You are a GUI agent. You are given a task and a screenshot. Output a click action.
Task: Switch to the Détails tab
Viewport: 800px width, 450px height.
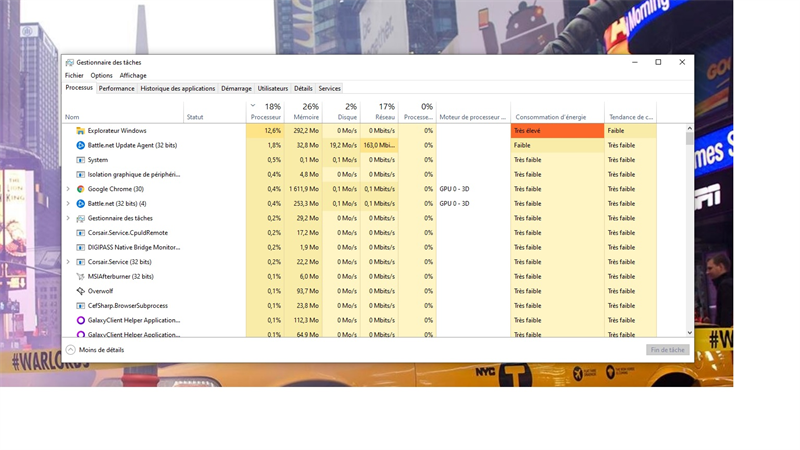[x=303, y=88]
